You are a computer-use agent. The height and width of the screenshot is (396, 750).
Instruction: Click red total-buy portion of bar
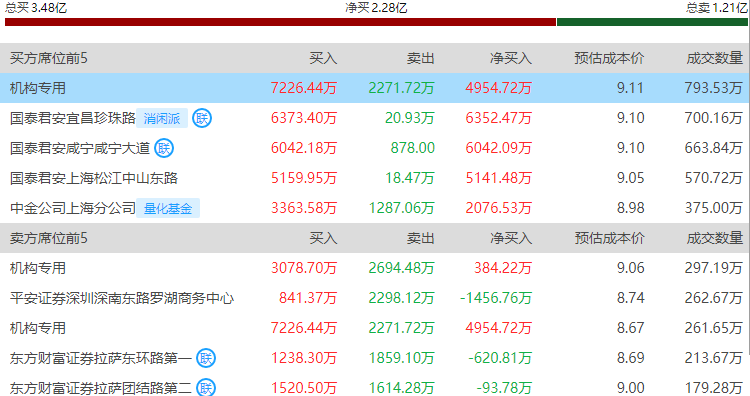(280, 22)
